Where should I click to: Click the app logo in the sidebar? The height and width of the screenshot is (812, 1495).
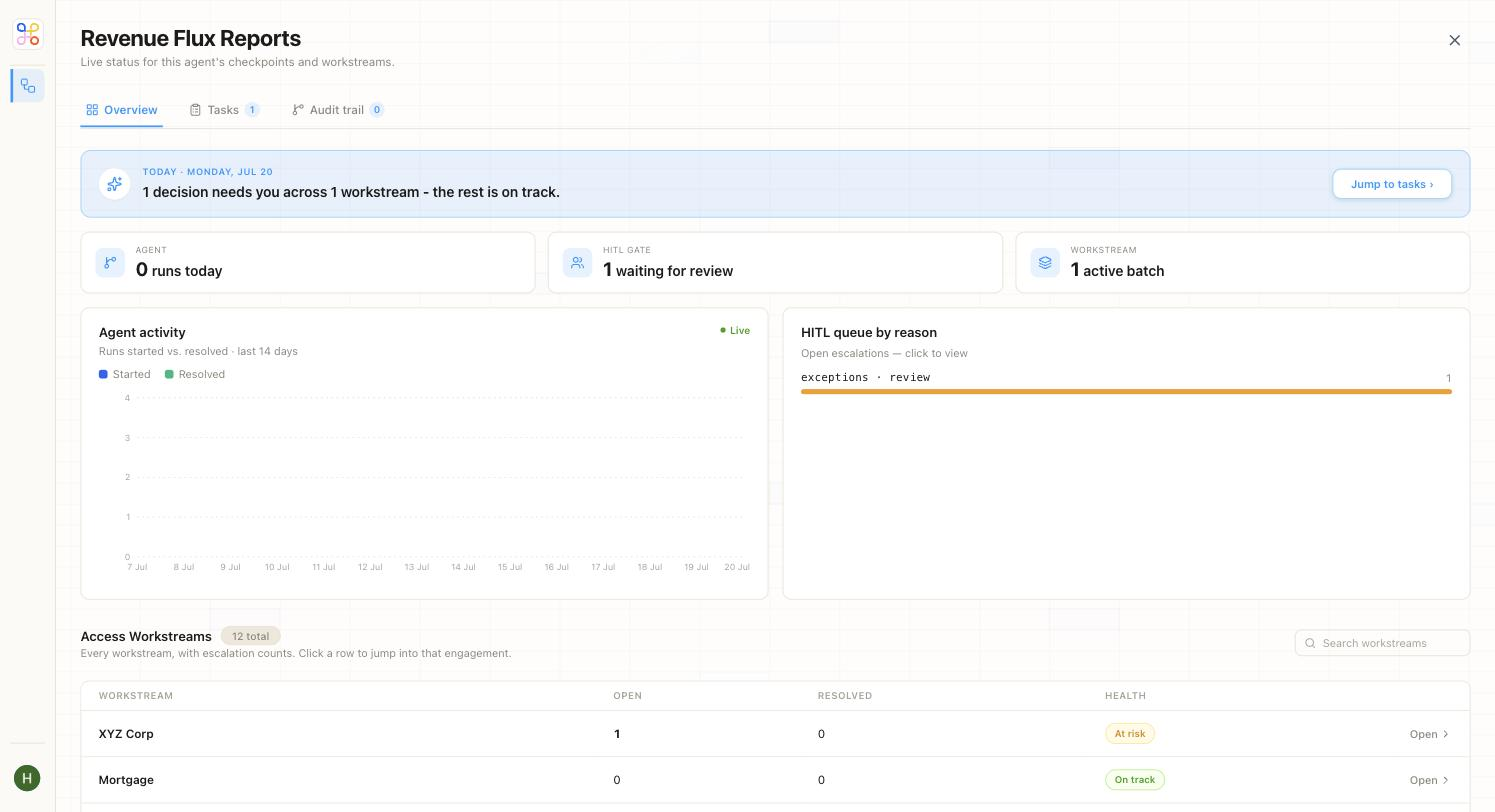(28, 34)
